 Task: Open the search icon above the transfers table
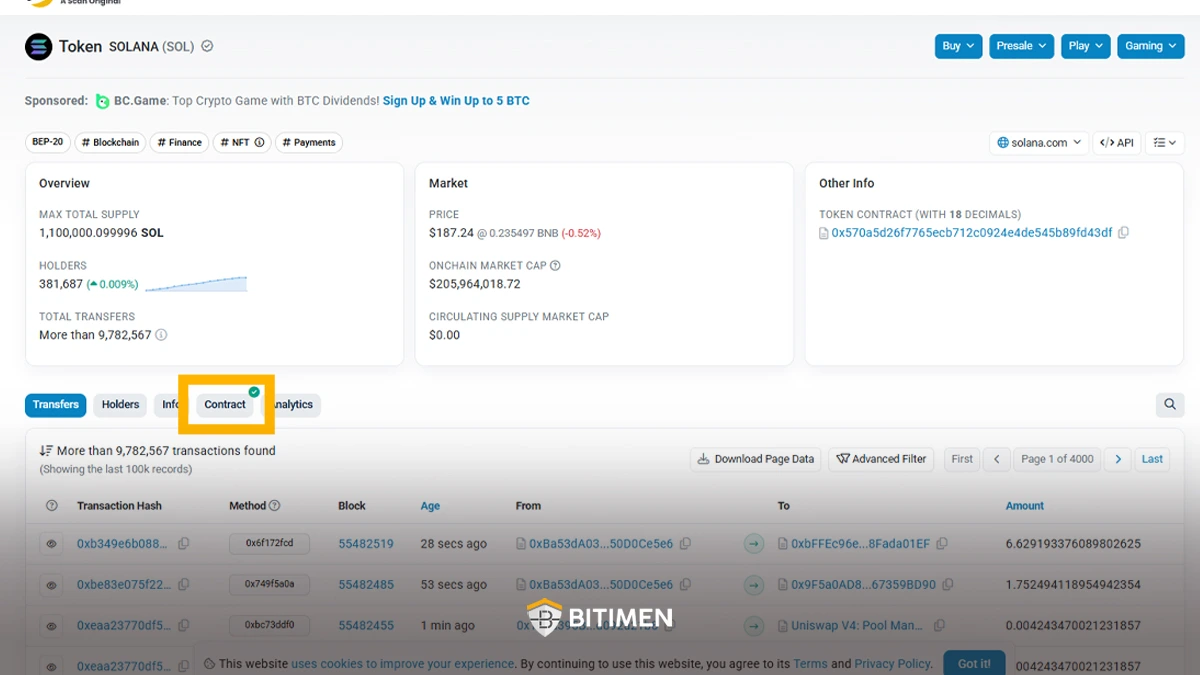point(1169,405)
